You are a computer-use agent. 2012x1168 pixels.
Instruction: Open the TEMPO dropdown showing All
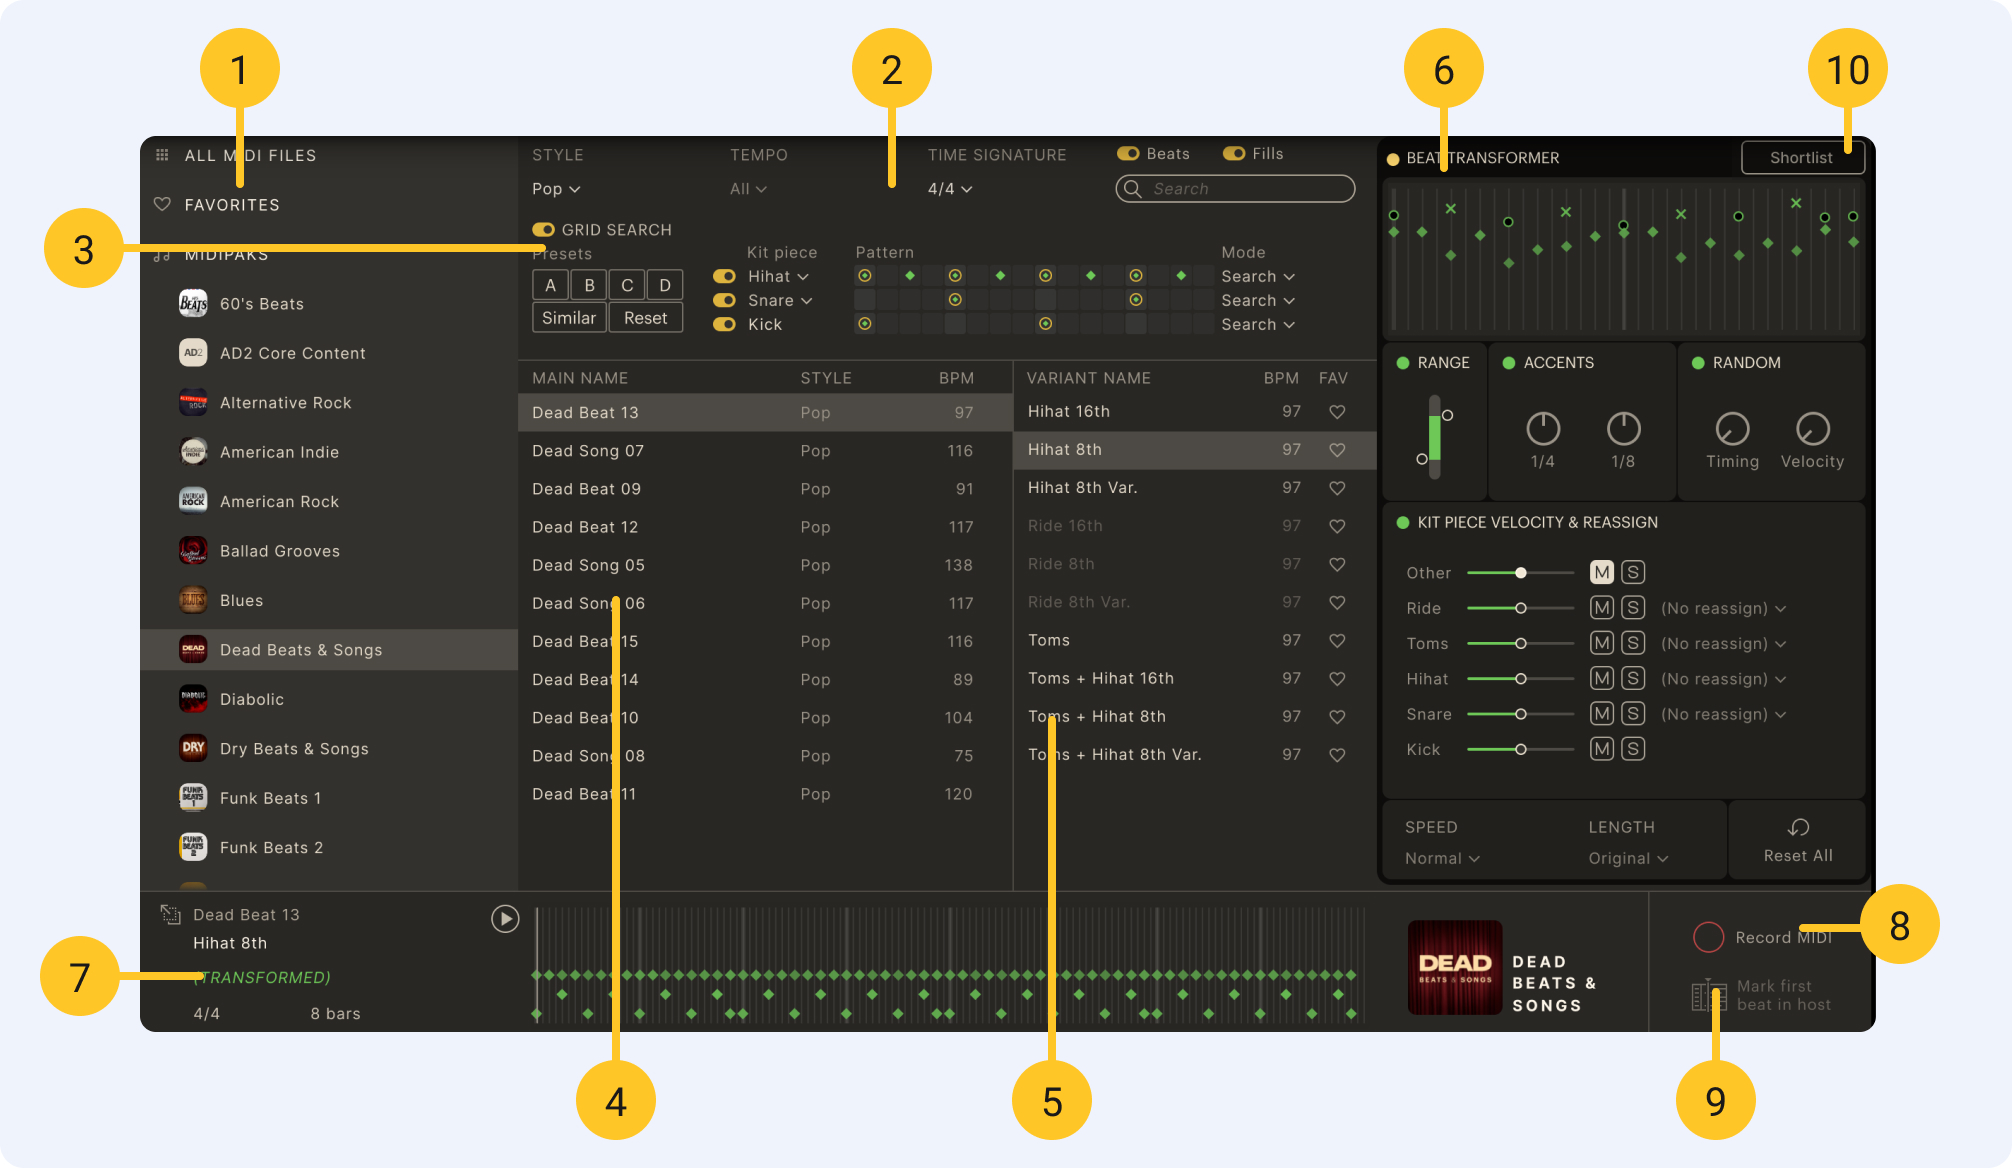tap(747, 188)
